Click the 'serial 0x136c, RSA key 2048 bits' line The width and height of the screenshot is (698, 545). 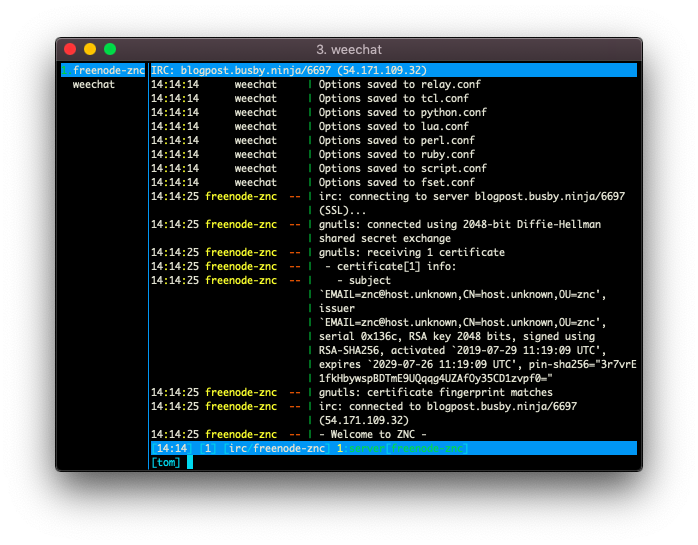pos(457,337)
